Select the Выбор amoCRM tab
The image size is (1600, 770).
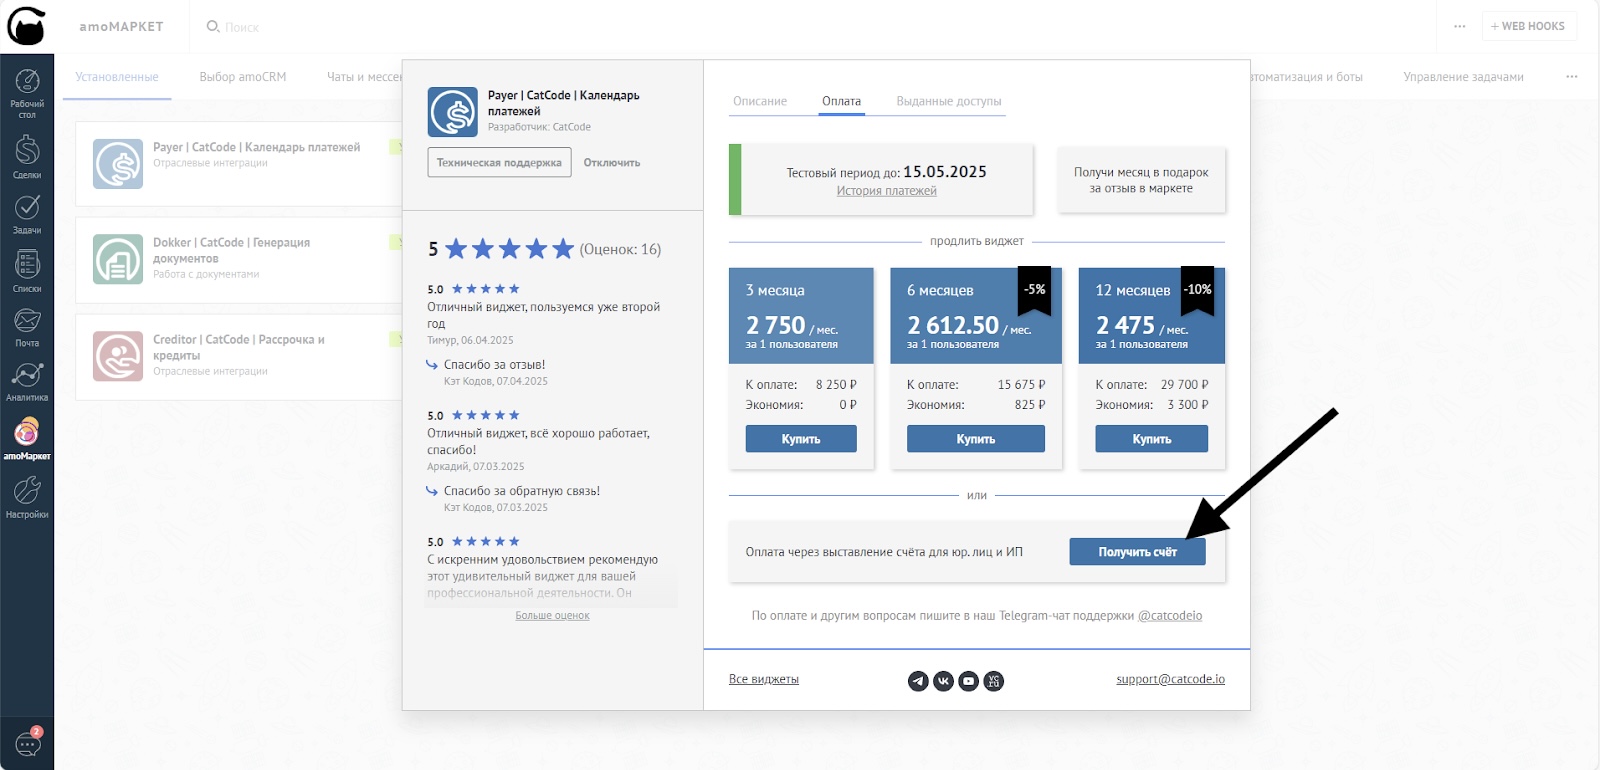point(243,77)
